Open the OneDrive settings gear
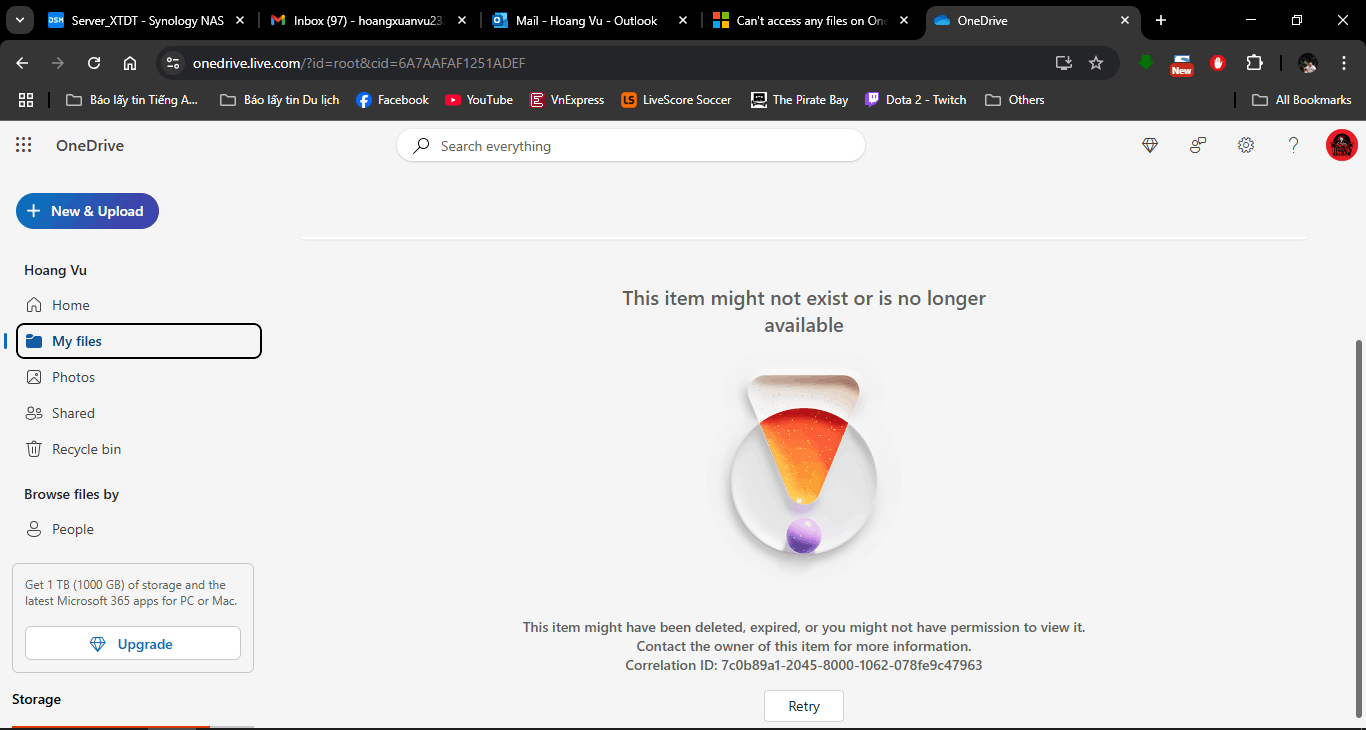The height and width of the screenshot is (730, 1366). pos(1246,145)
